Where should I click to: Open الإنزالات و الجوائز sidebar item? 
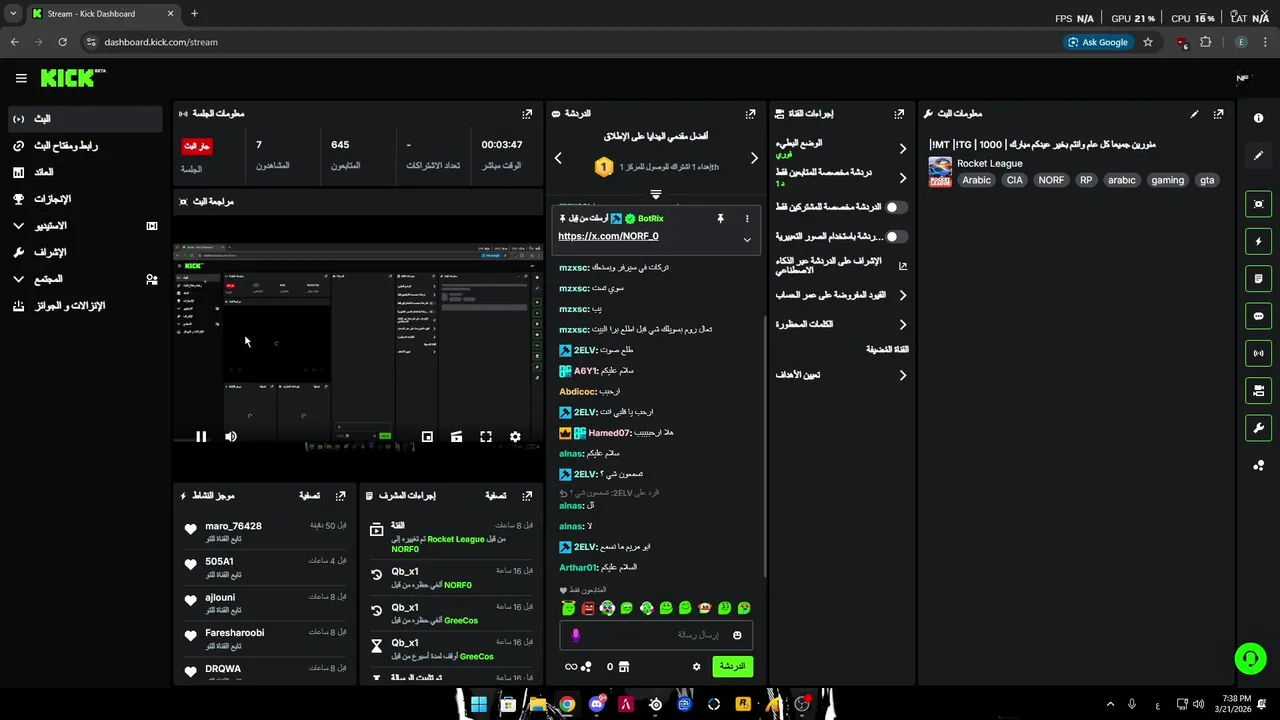tap(85, 306)
